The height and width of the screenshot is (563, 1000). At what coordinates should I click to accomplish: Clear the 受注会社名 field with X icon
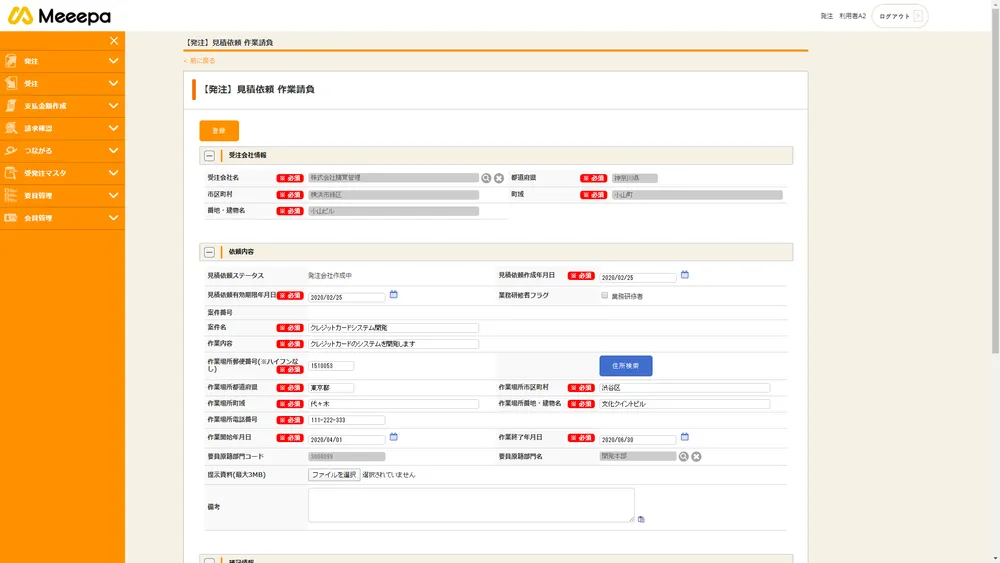point(499,178)
